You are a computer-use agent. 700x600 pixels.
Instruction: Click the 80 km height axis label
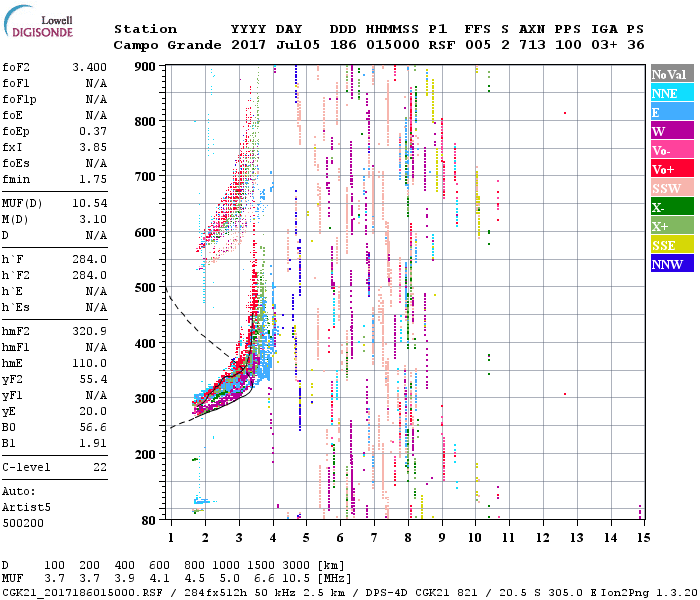point(149,520)
